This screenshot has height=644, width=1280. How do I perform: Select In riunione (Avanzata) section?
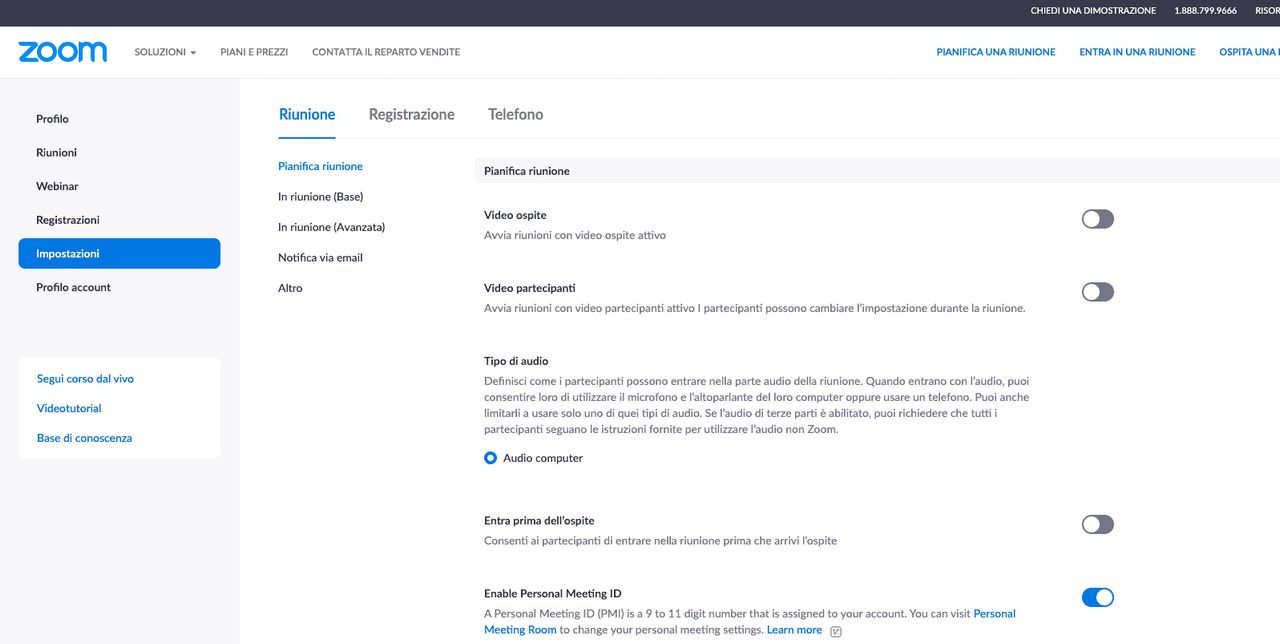click(x=331, y=226)
